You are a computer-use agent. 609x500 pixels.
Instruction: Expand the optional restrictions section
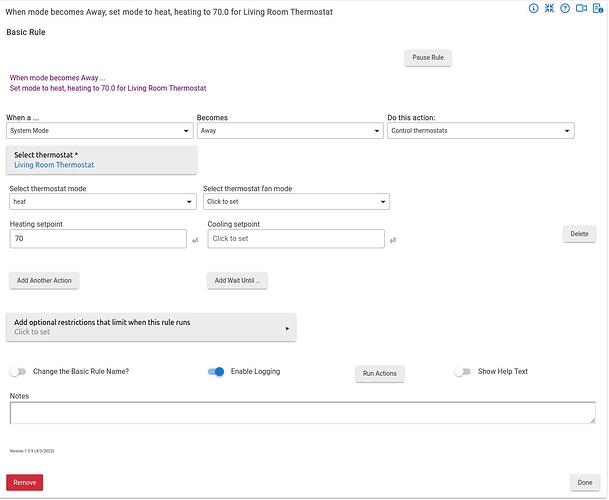click(151, 328)
